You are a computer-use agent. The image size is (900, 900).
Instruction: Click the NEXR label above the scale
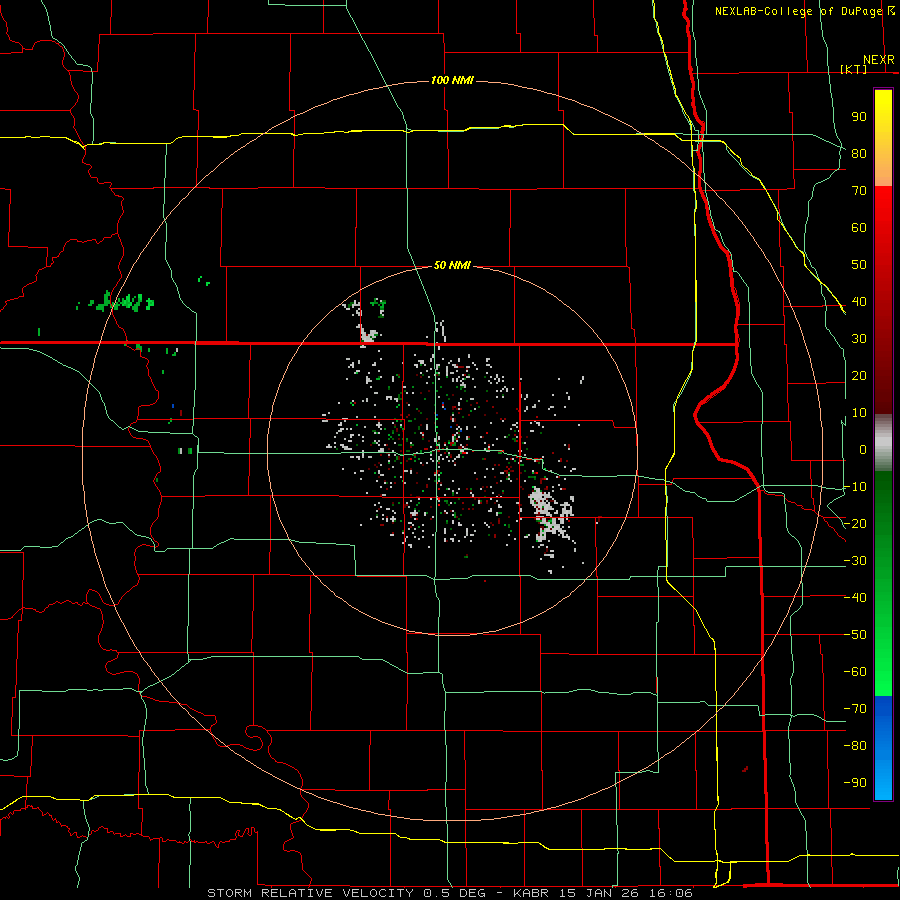[x=879, y=60]
